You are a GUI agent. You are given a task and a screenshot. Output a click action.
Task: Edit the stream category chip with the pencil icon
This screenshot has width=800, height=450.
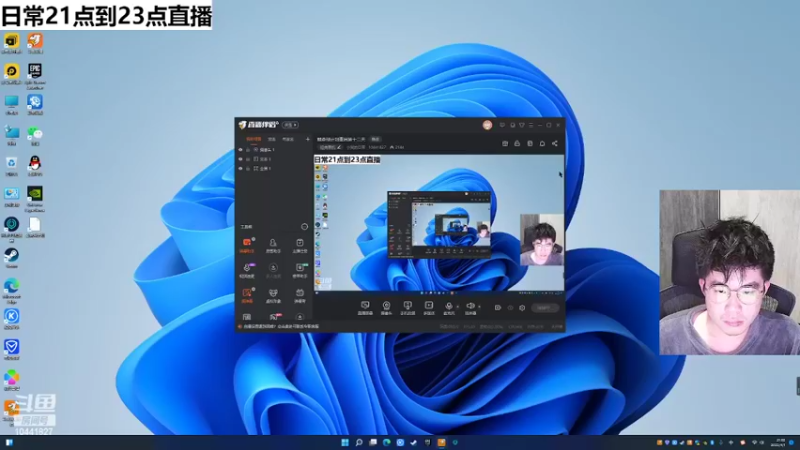330,147
